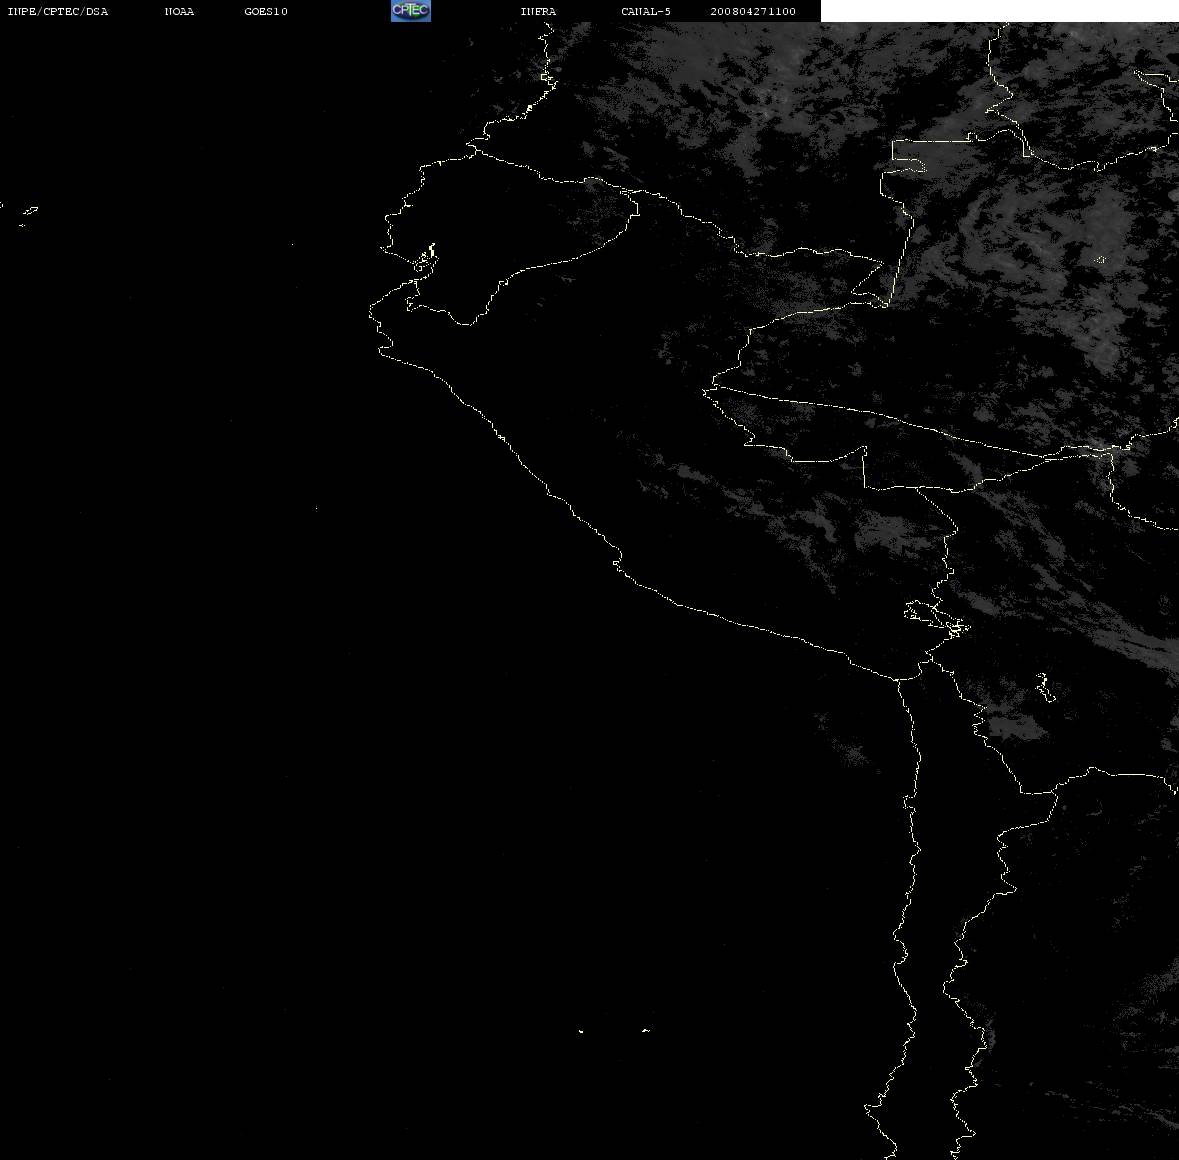Click the small circular outline within the eastern clouds
This screenshot has width=1179, height=1160.
pyautogui.click(x=1099, y=260)
